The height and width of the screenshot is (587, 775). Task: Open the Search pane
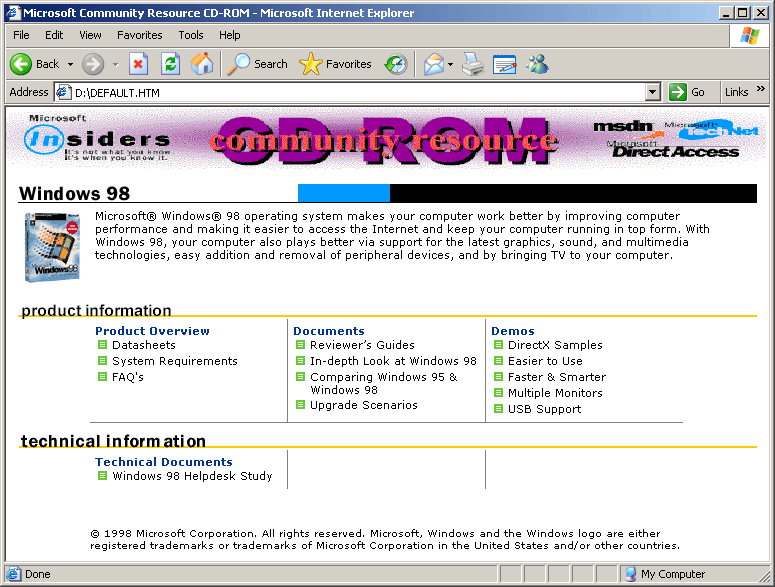tap(258, 64)
